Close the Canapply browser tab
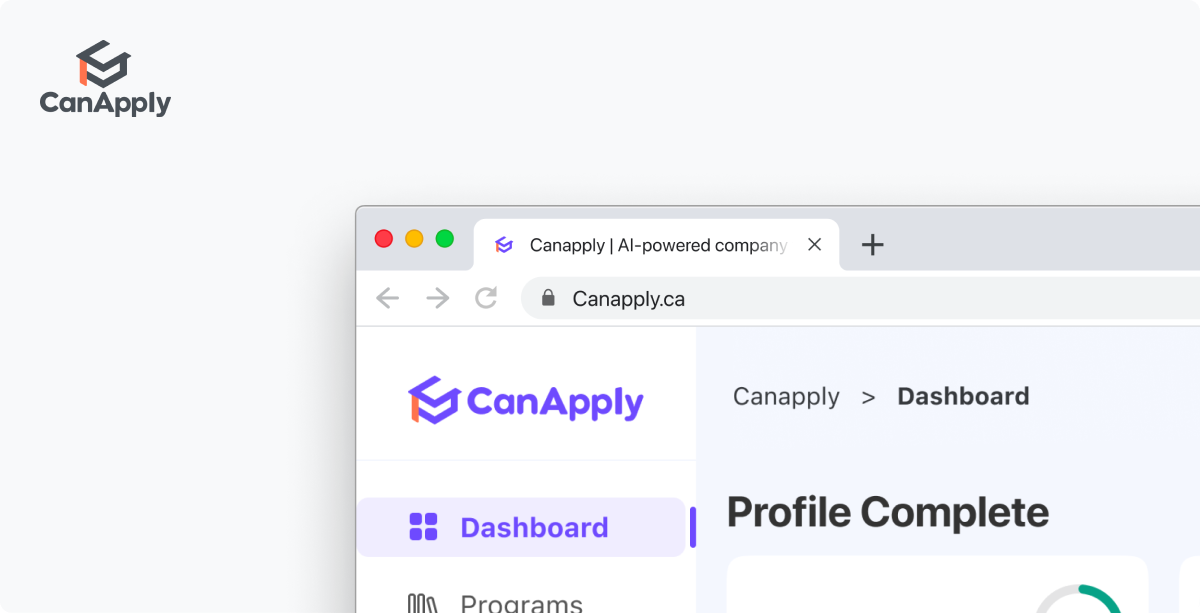The width and height of the screenshot is (1200, 613). coord(814,244)
